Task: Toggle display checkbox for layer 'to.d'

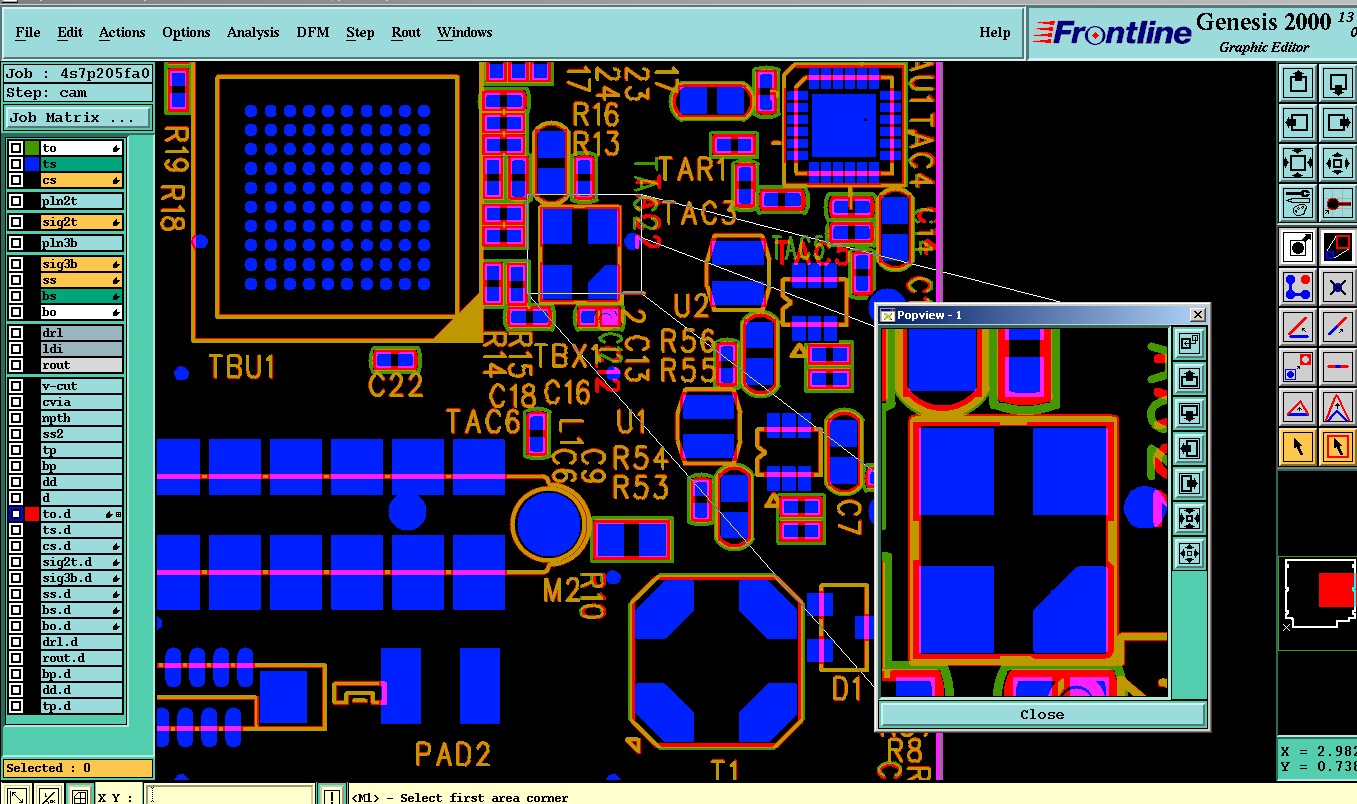Action: point(16,514)
